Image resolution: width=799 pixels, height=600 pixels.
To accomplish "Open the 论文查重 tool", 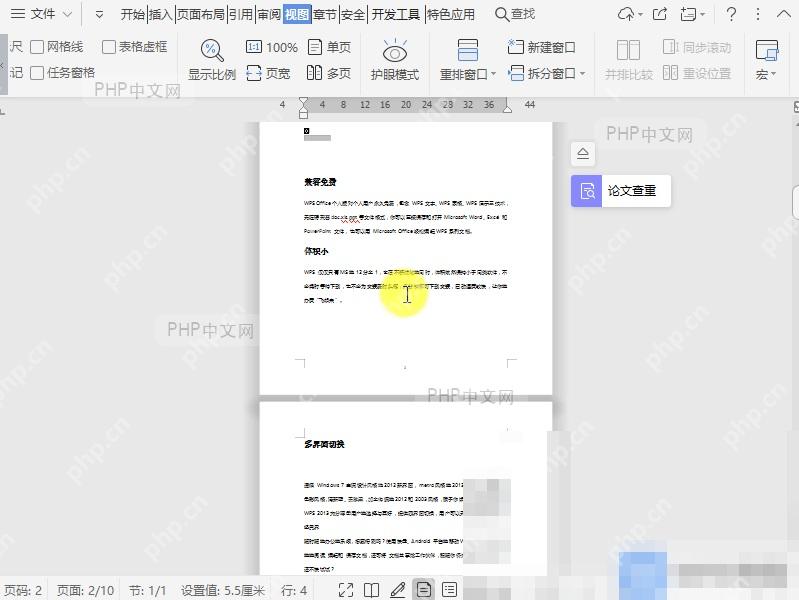I will click(x=621, y=191).
